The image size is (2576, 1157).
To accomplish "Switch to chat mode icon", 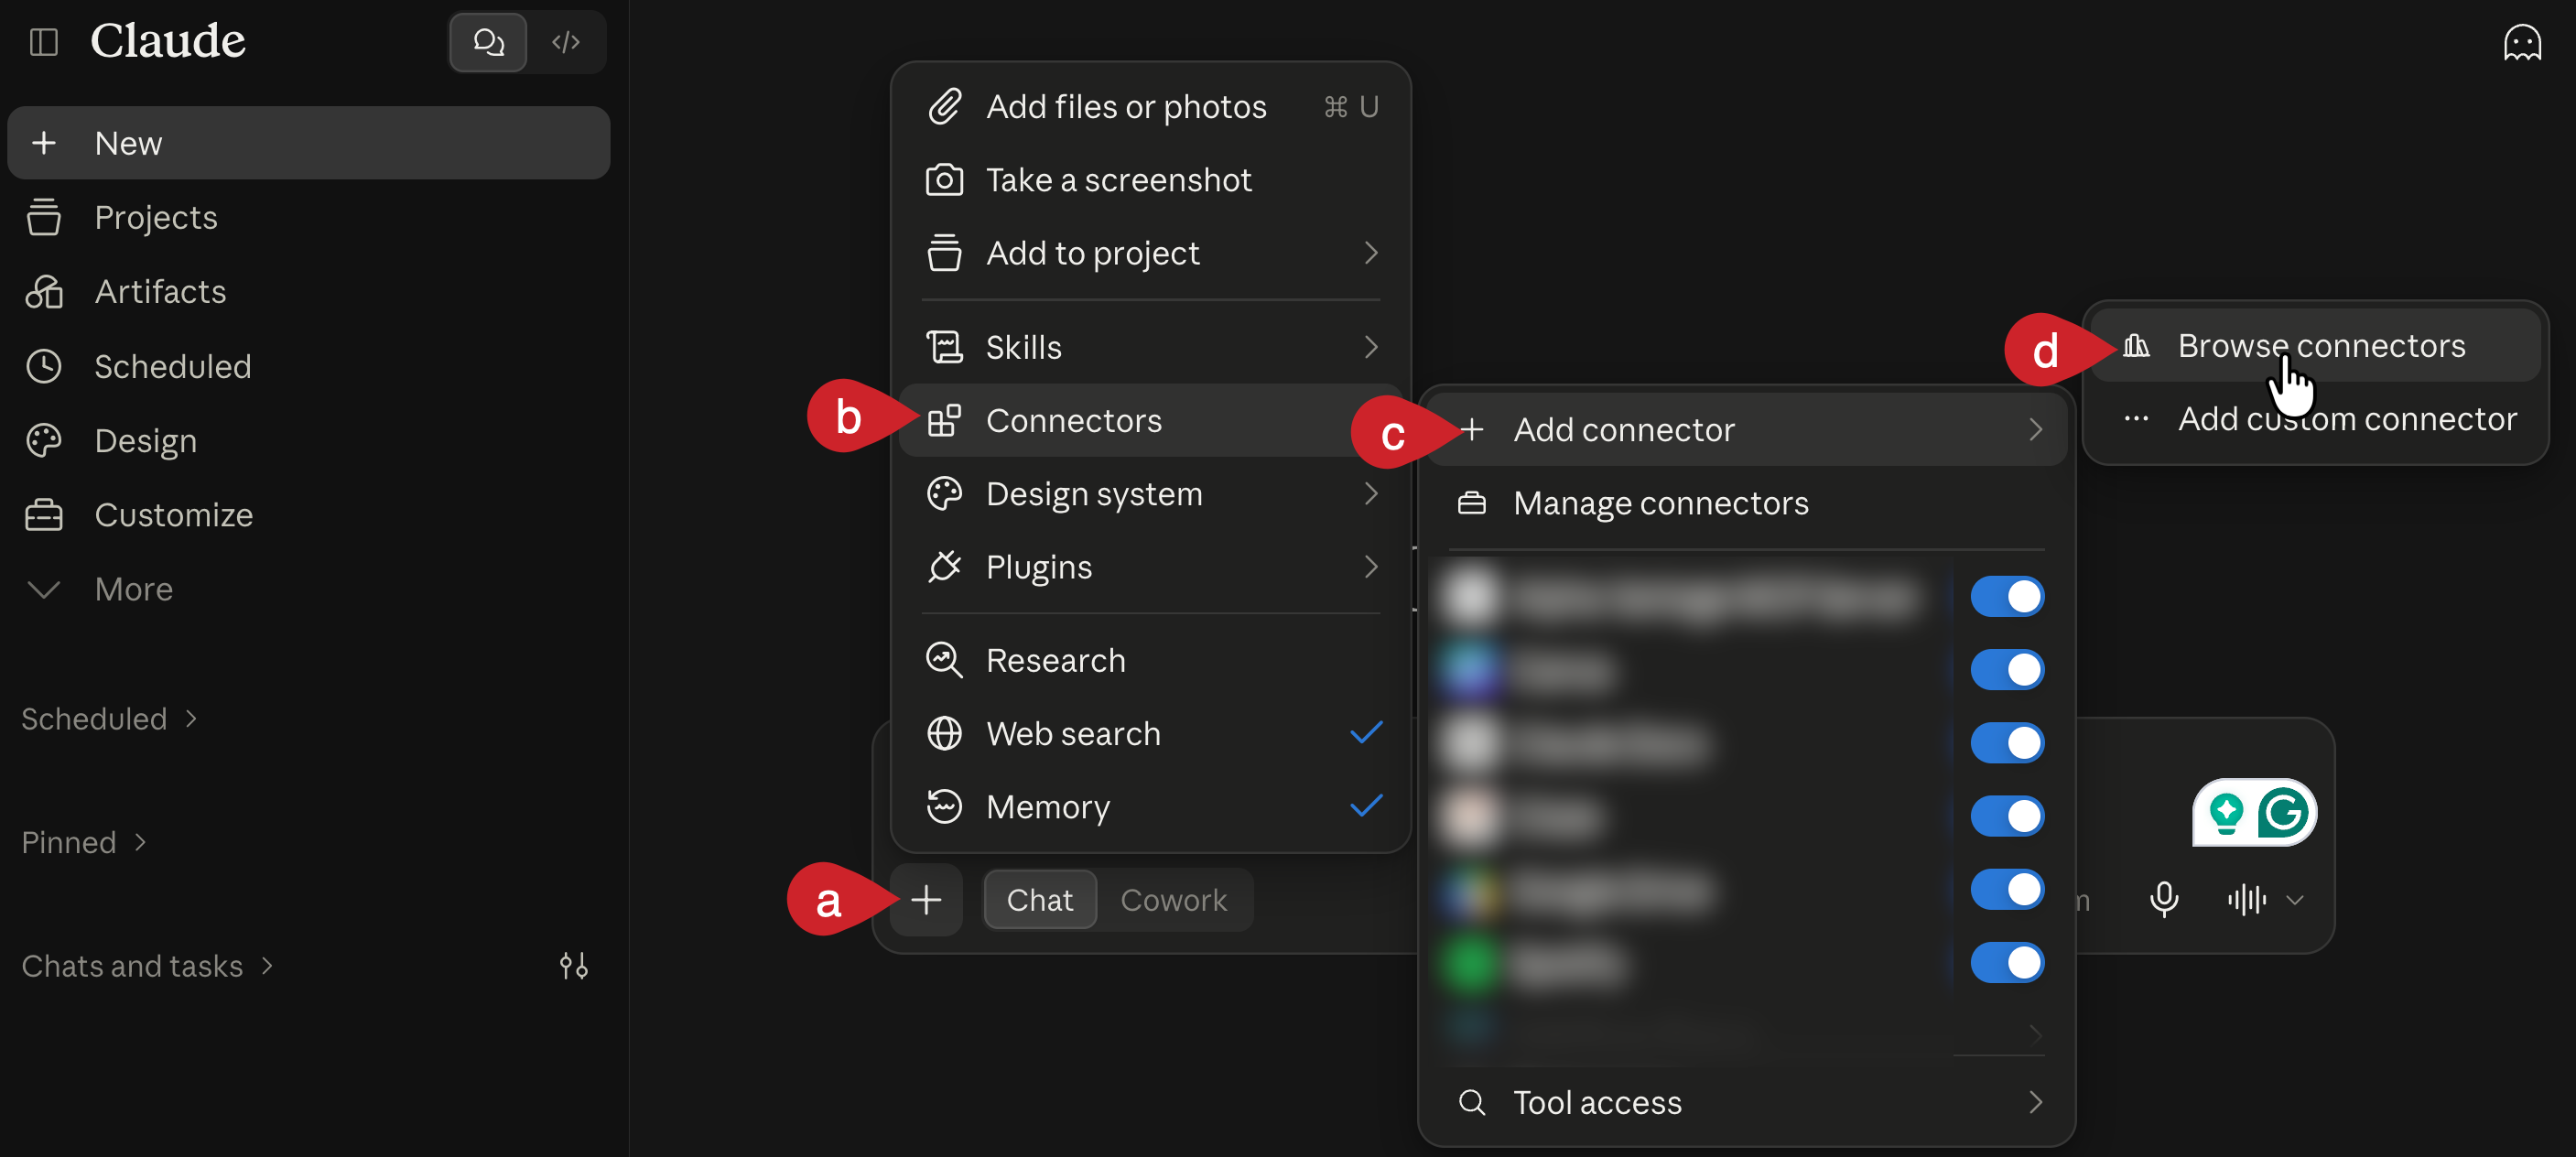I will [488, 42].
